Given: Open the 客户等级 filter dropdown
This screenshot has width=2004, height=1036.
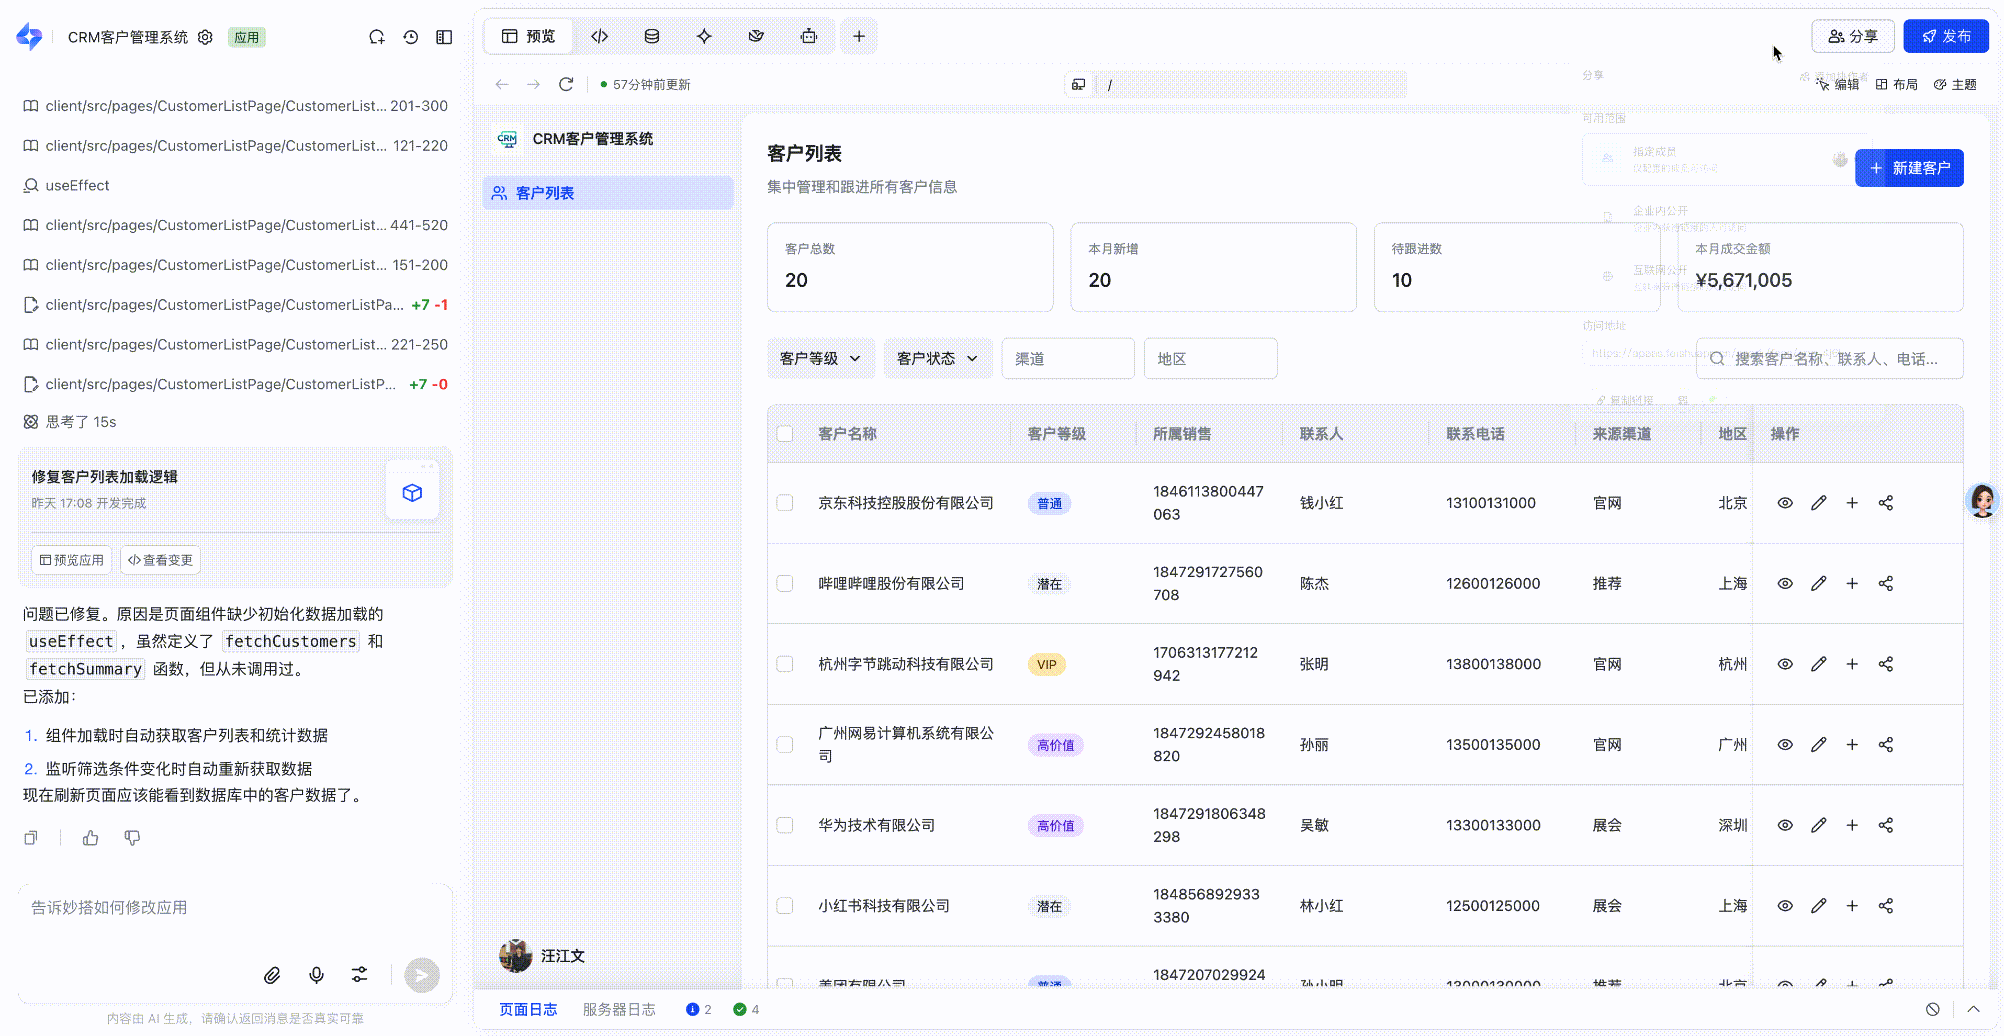Looking at the screenshot, I should [820, 358].
